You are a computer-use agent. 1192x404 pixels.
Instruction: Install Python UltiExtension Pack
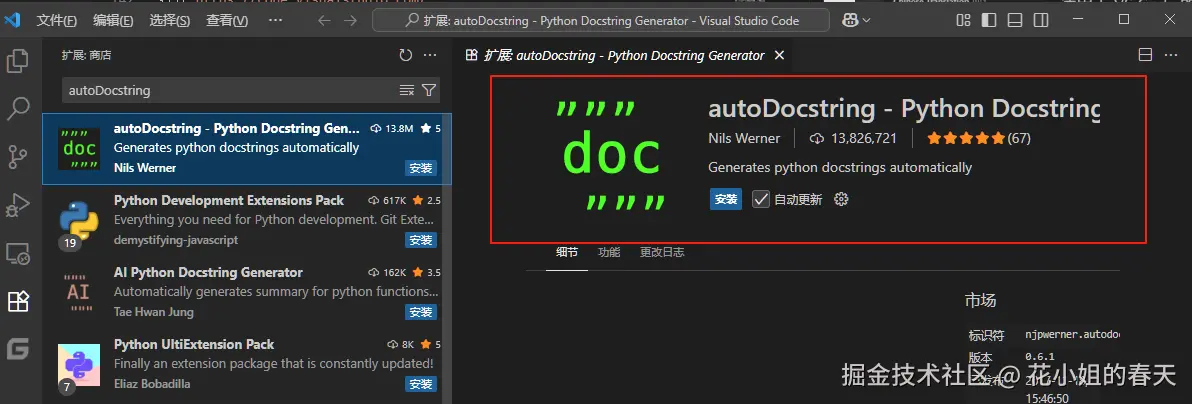click(421, 383)
